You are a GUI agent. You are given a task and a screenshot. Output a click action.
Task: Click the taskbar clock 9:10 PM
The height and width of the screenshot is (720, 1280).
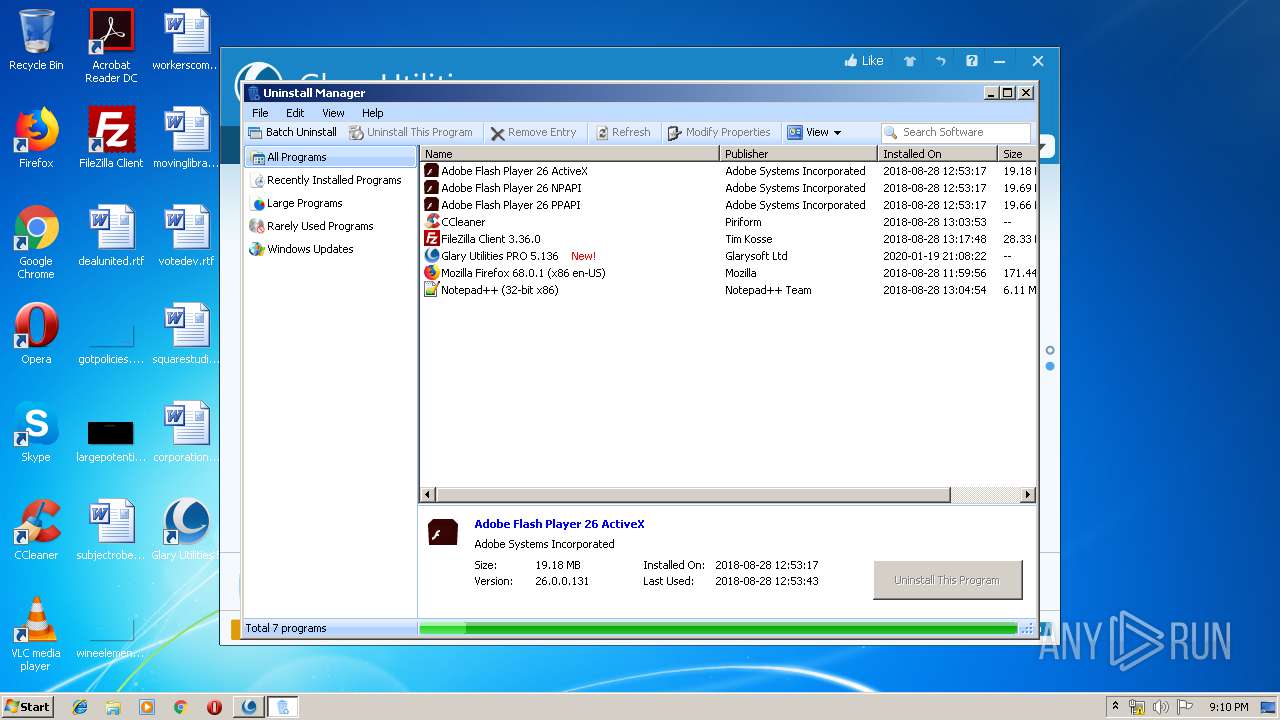(1228, 707)
